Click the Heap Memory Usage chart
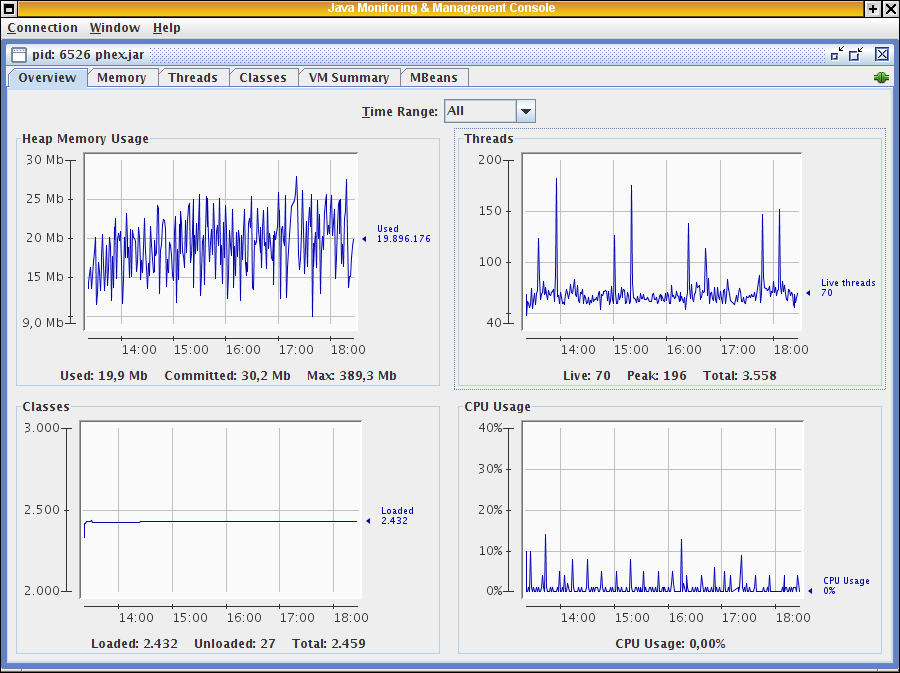The image size is (900, 673). click(x=221, y=242)
